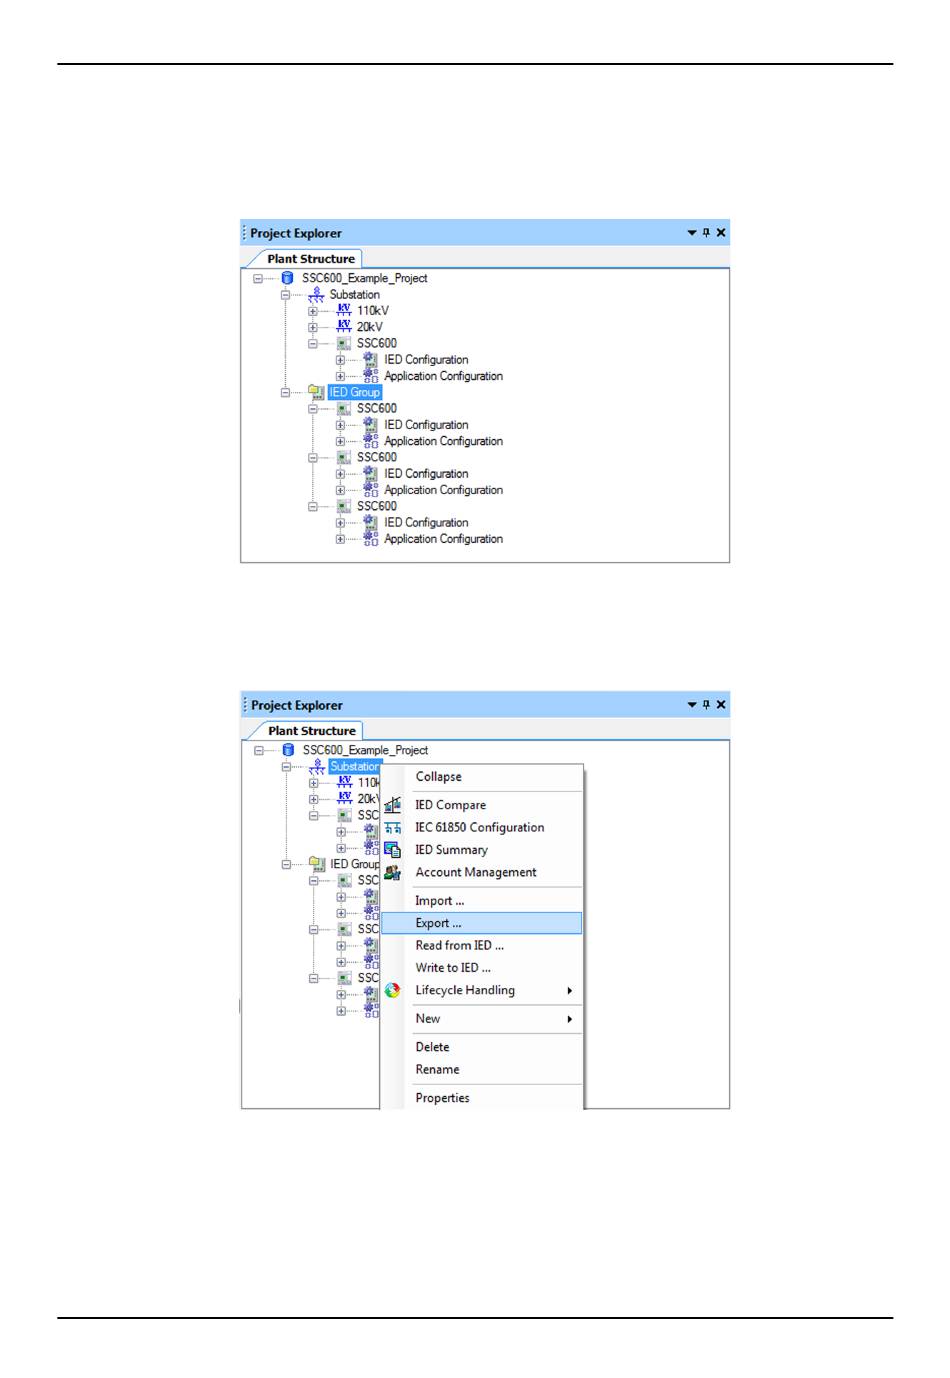Collapse the SSC600_Example_Project node in upper panel
The image size is (950, 1378).
(258, 279)
